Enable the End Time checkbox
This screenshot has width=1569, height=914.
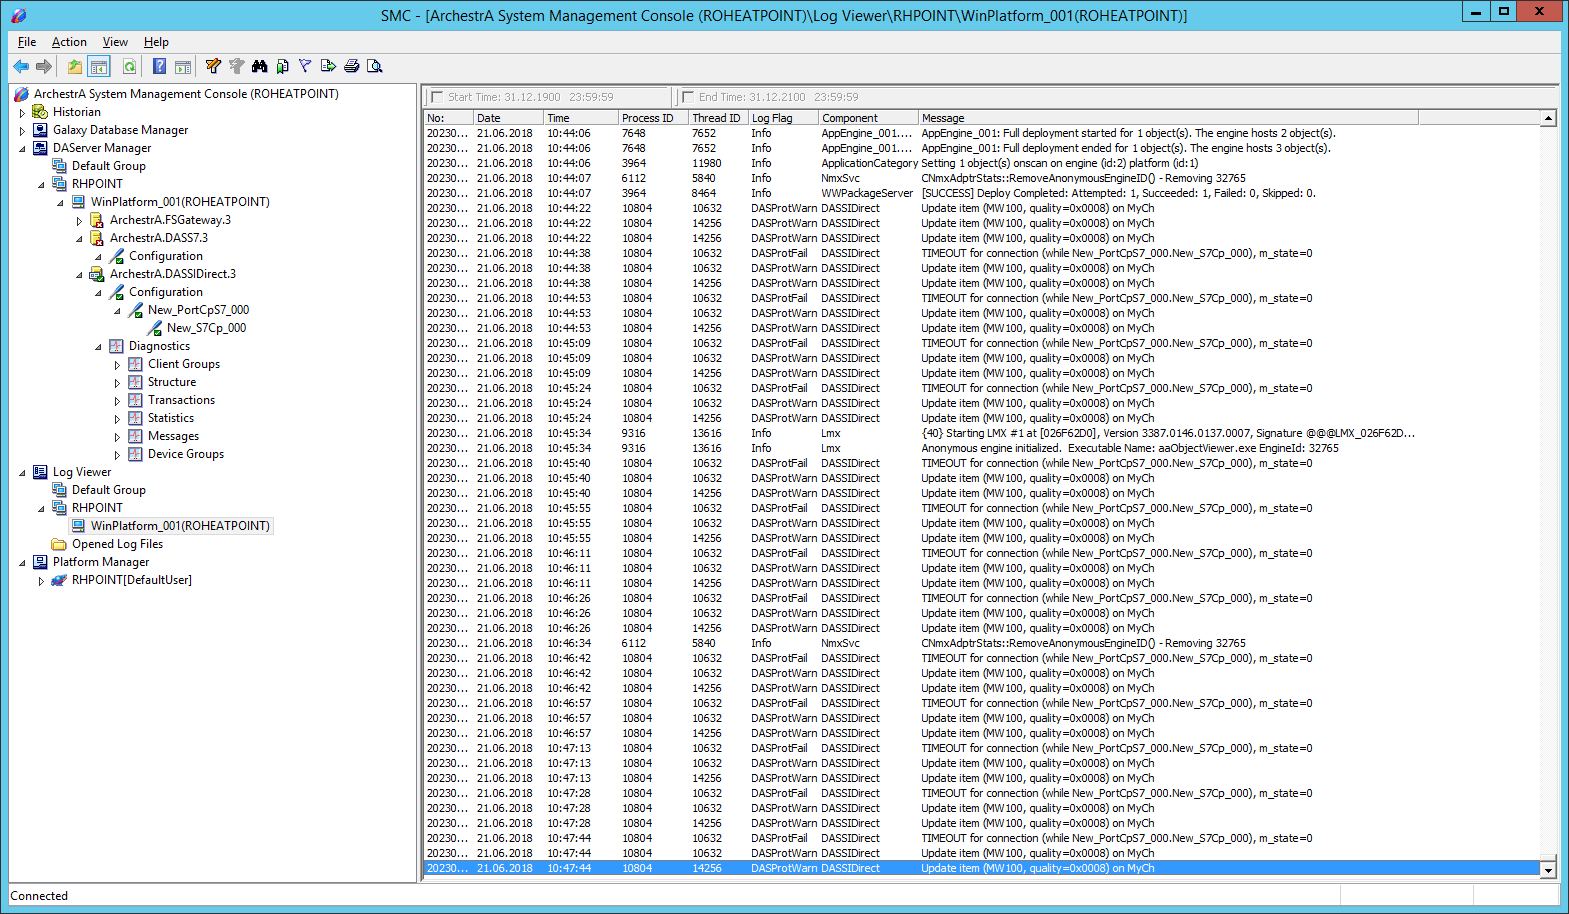(x=687, y=97)
